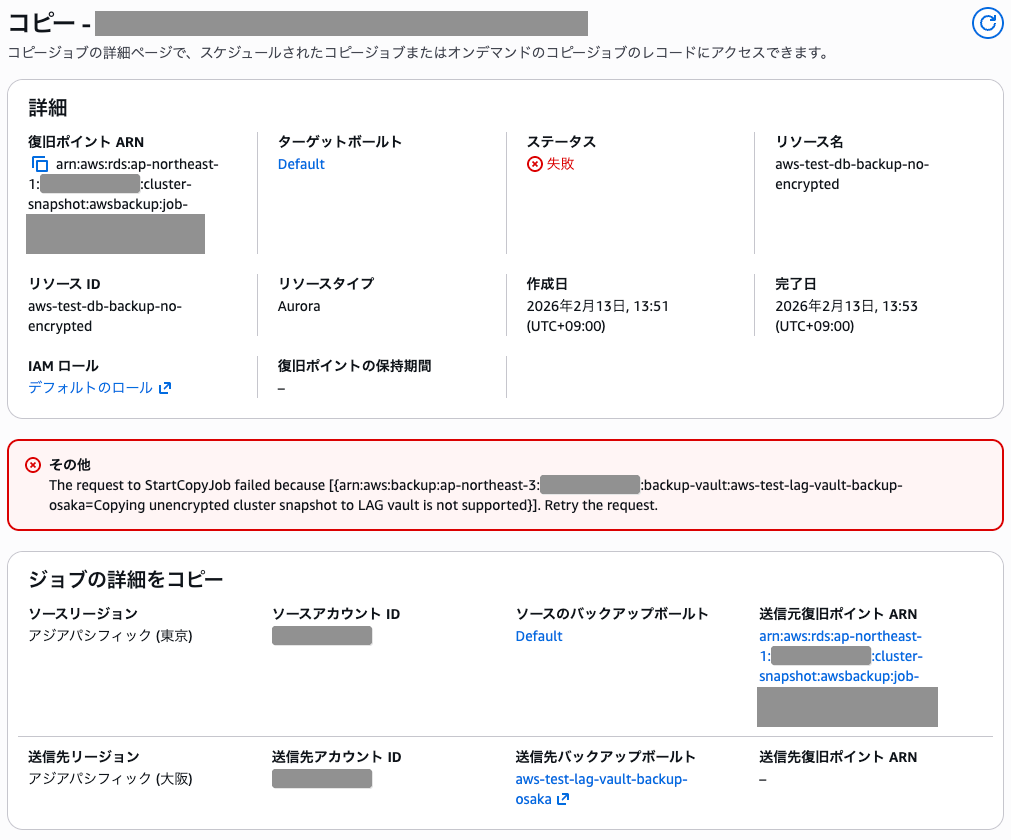Click the red failed status icon beside 失敗
Viewport: 1011px width, 840px height.
pyautogui.click(x=535, y=164)
